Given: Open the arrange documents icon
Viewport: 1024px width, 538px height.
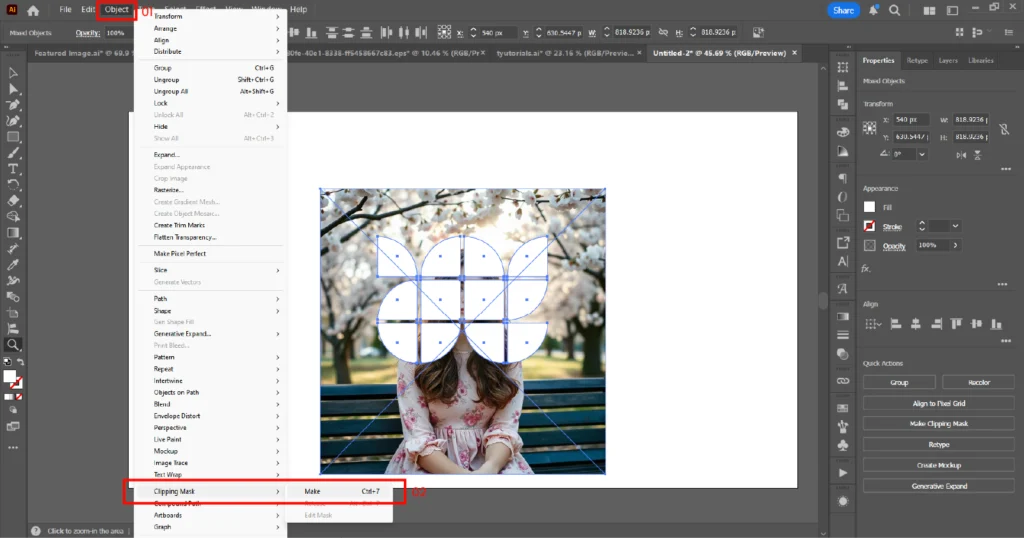Looking at the screenshot, I should point(929,10).
